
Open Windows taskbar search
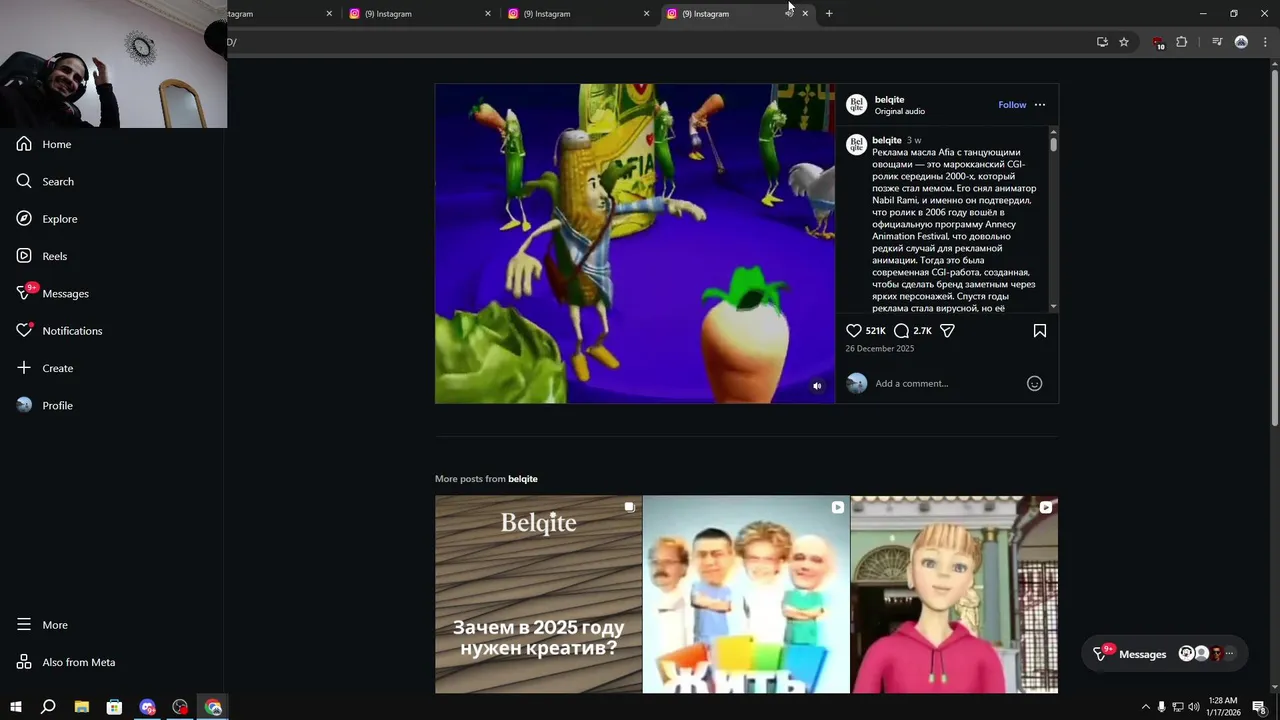coord(48,707)
